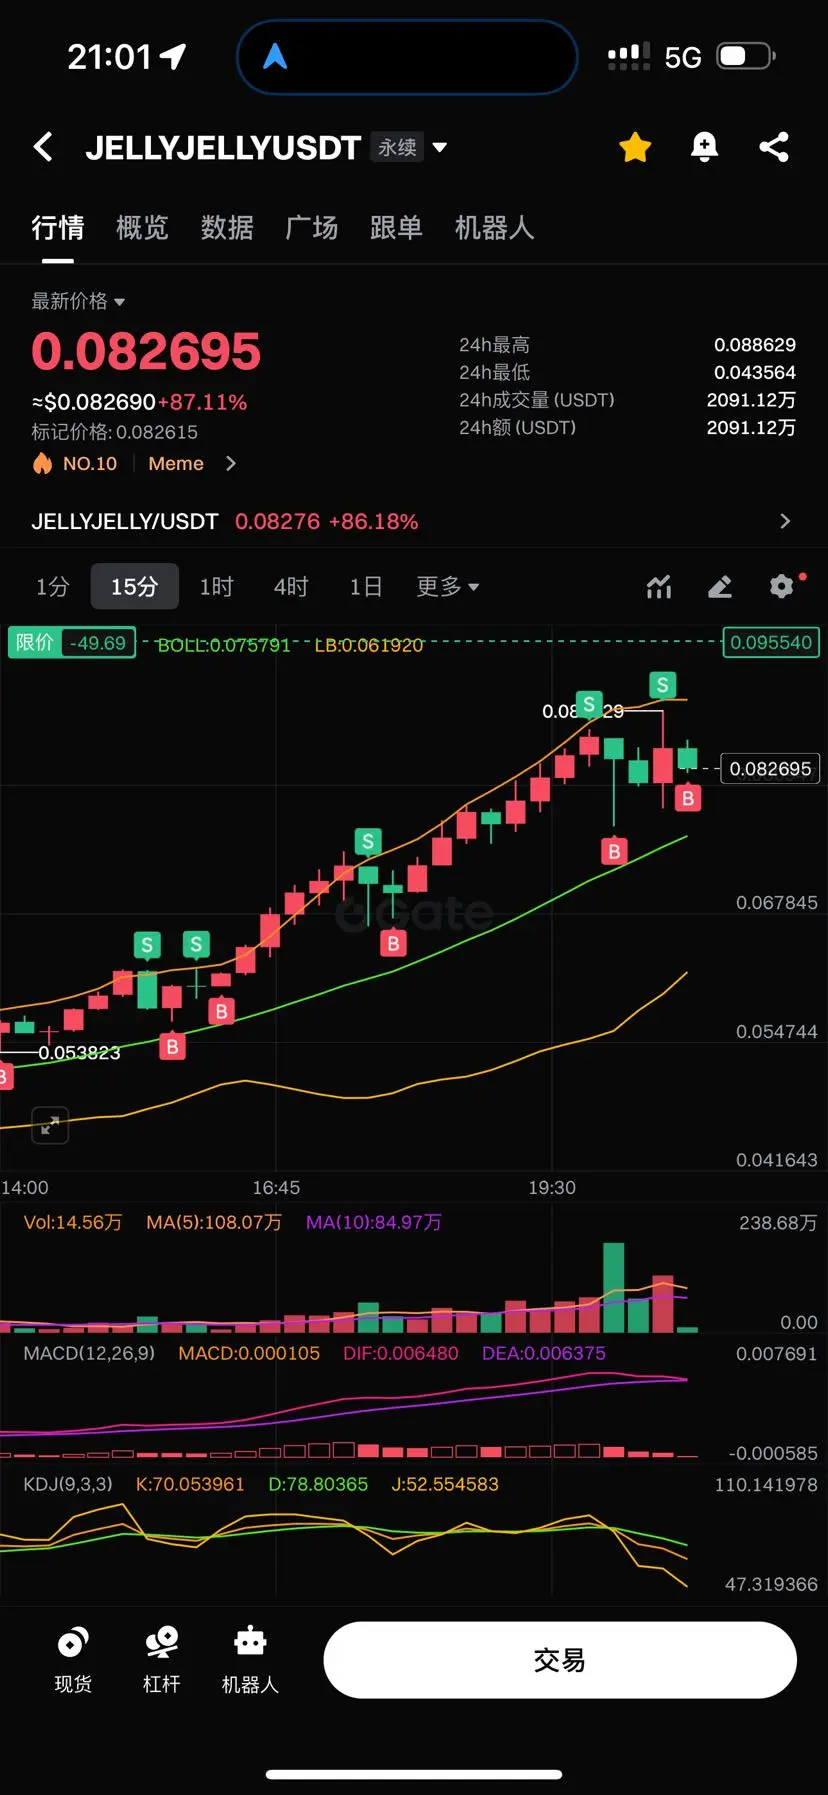Image resolution: width=828 pixels, height=1795 pixels.
Task: Switch to 行情 tab
Action: (58, 228)
